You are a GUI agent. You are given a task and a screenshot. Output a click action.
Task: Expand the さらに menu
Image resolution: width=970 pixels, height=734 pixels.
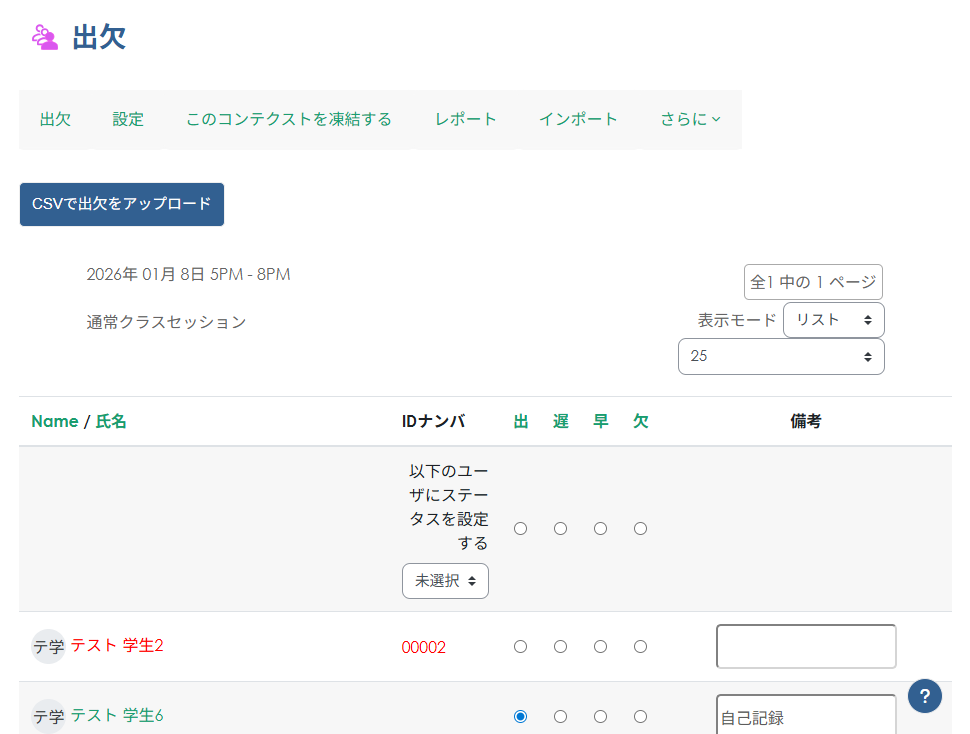click(x=690, y=119)
